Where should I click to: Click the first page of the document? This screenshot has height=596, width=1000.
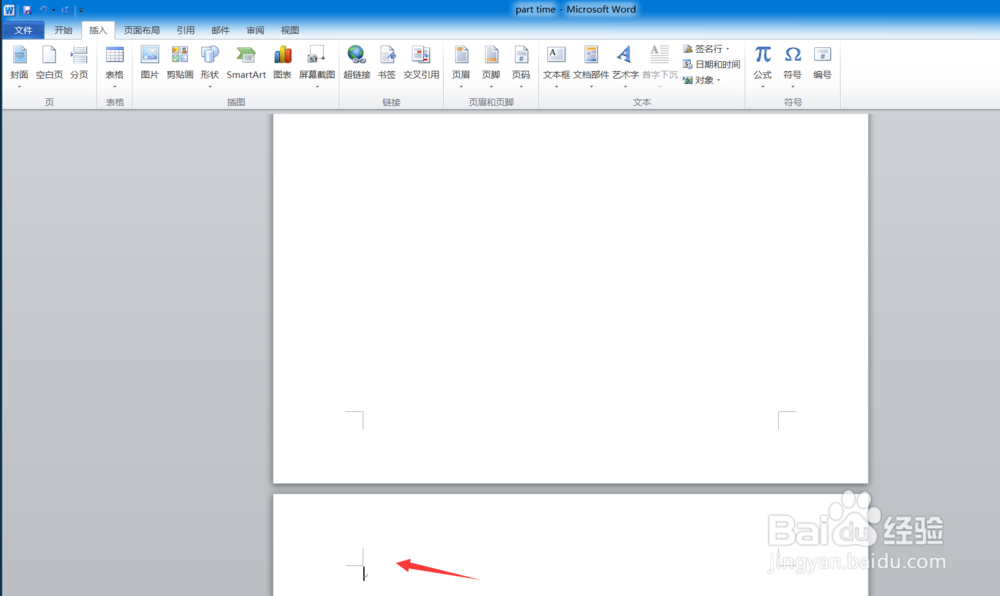(x=571, y=298)
